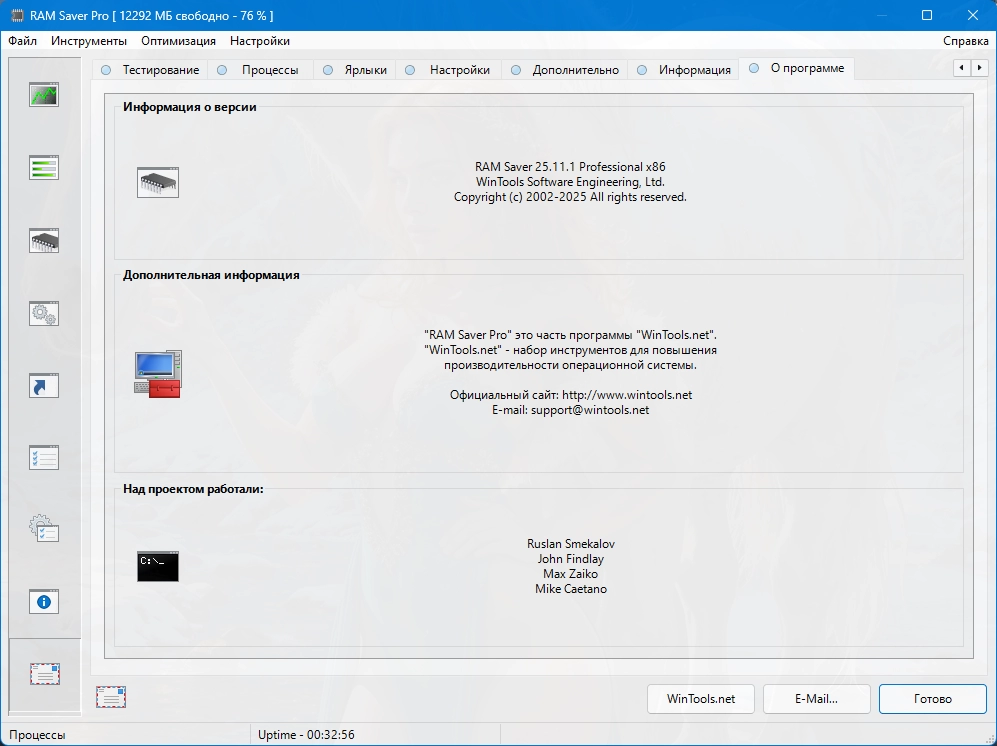Open the double gears settings sidebar icon
This screenshot has height=746, width=997.
[x=44, y=314]
